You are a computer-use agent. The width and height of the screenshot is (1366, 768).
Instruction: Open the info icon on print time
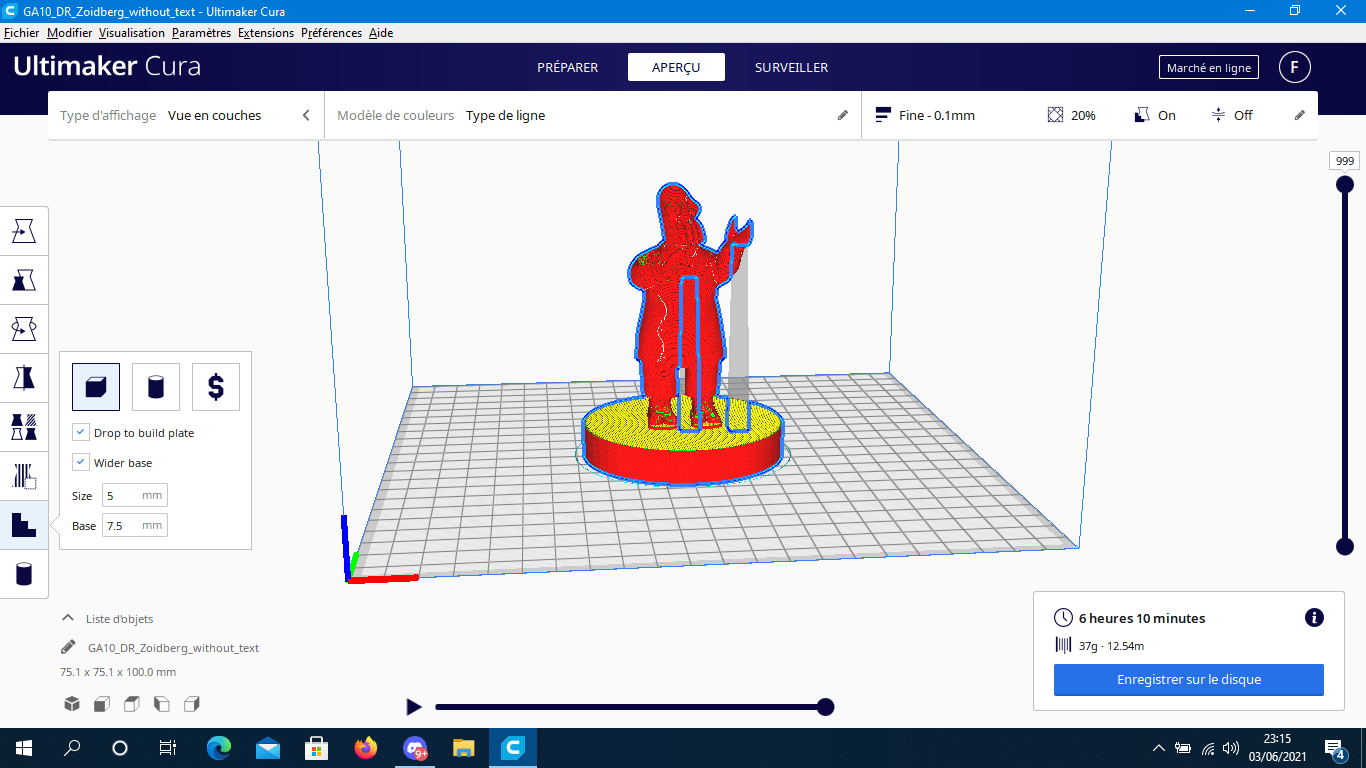click(x=1314, y=618)
